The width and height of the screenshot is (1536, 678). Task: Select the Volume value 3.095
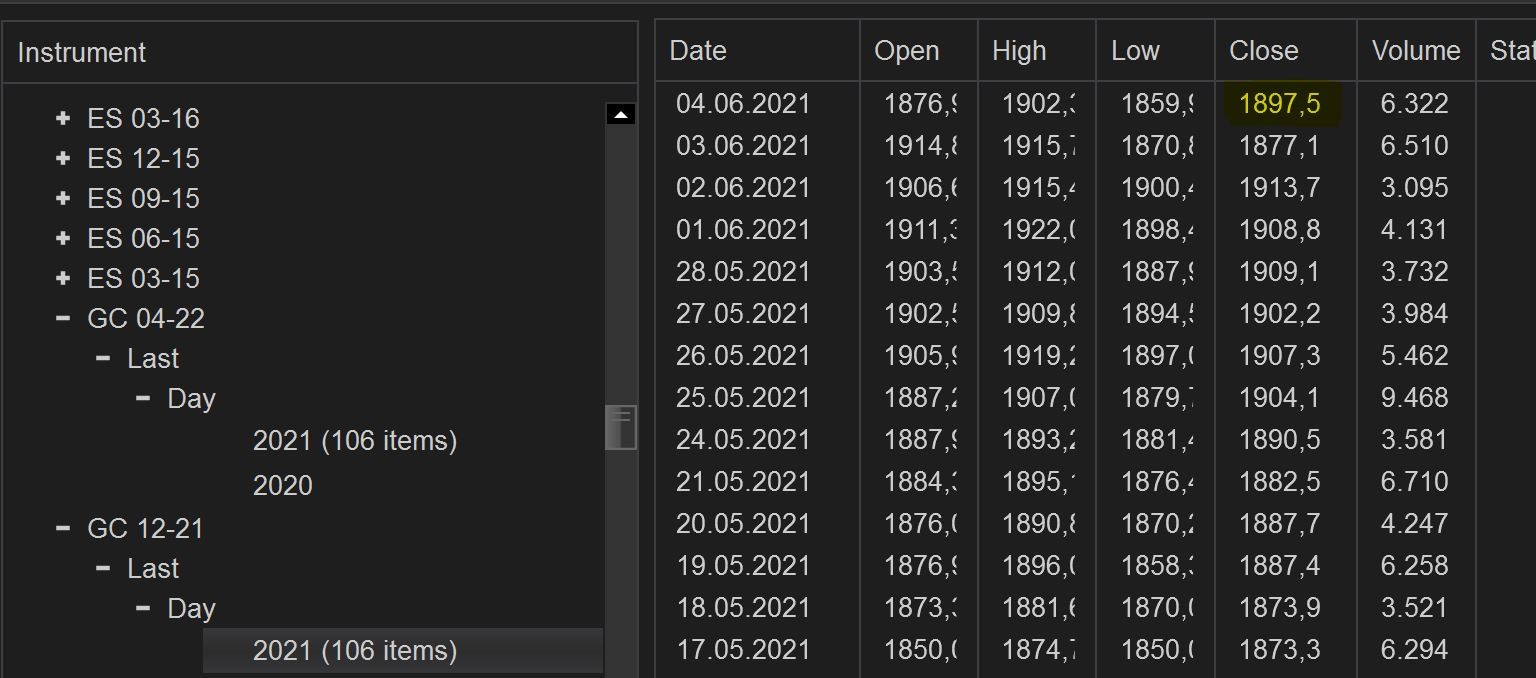point(1415,188)
